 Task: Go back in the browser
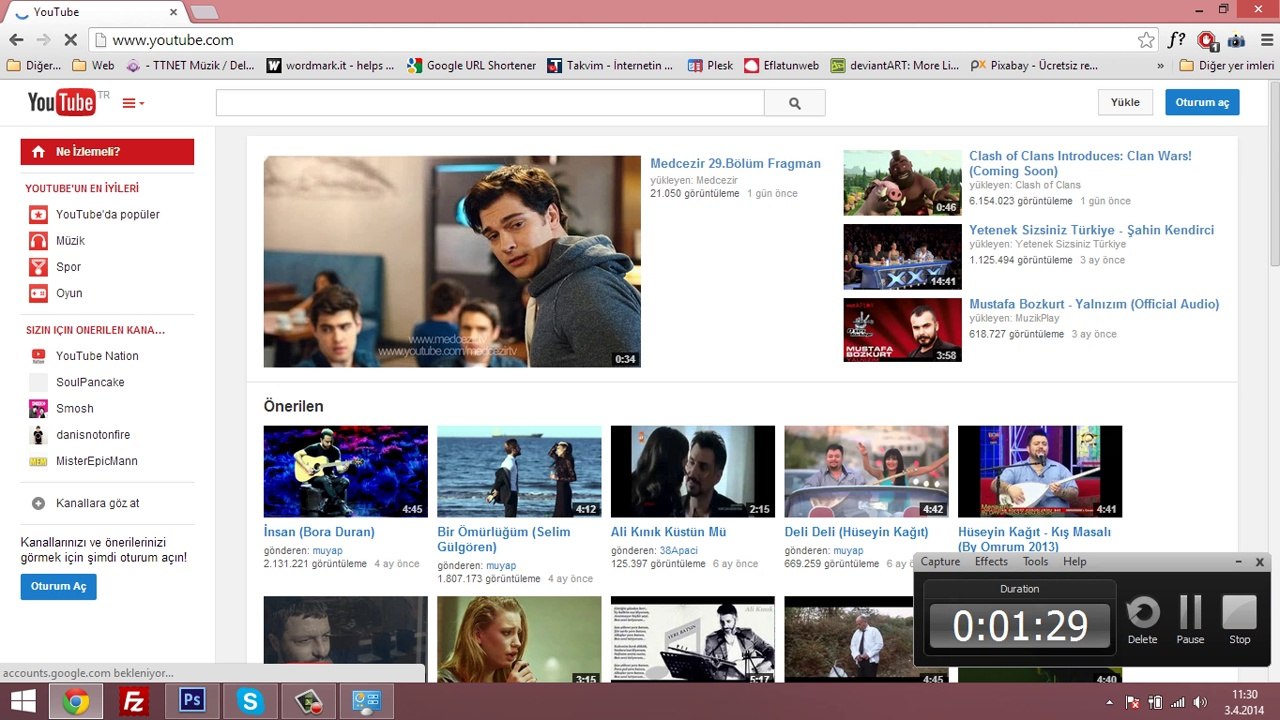click(16, 40)
